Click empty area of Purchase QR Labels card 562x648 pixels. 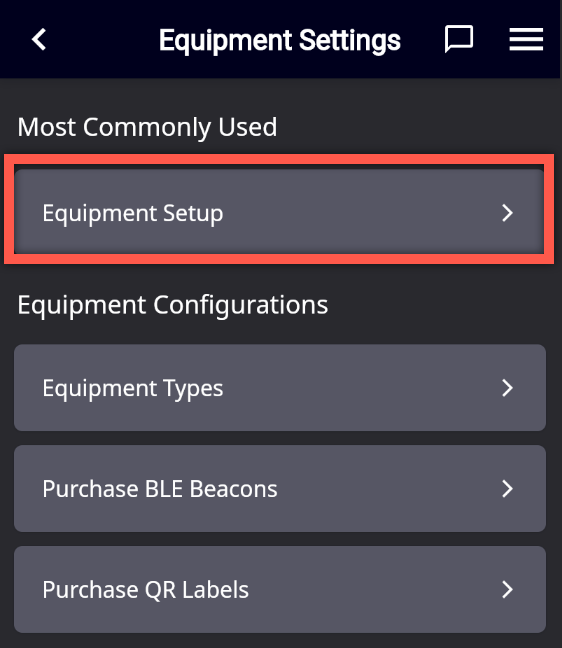click(372, 589)
